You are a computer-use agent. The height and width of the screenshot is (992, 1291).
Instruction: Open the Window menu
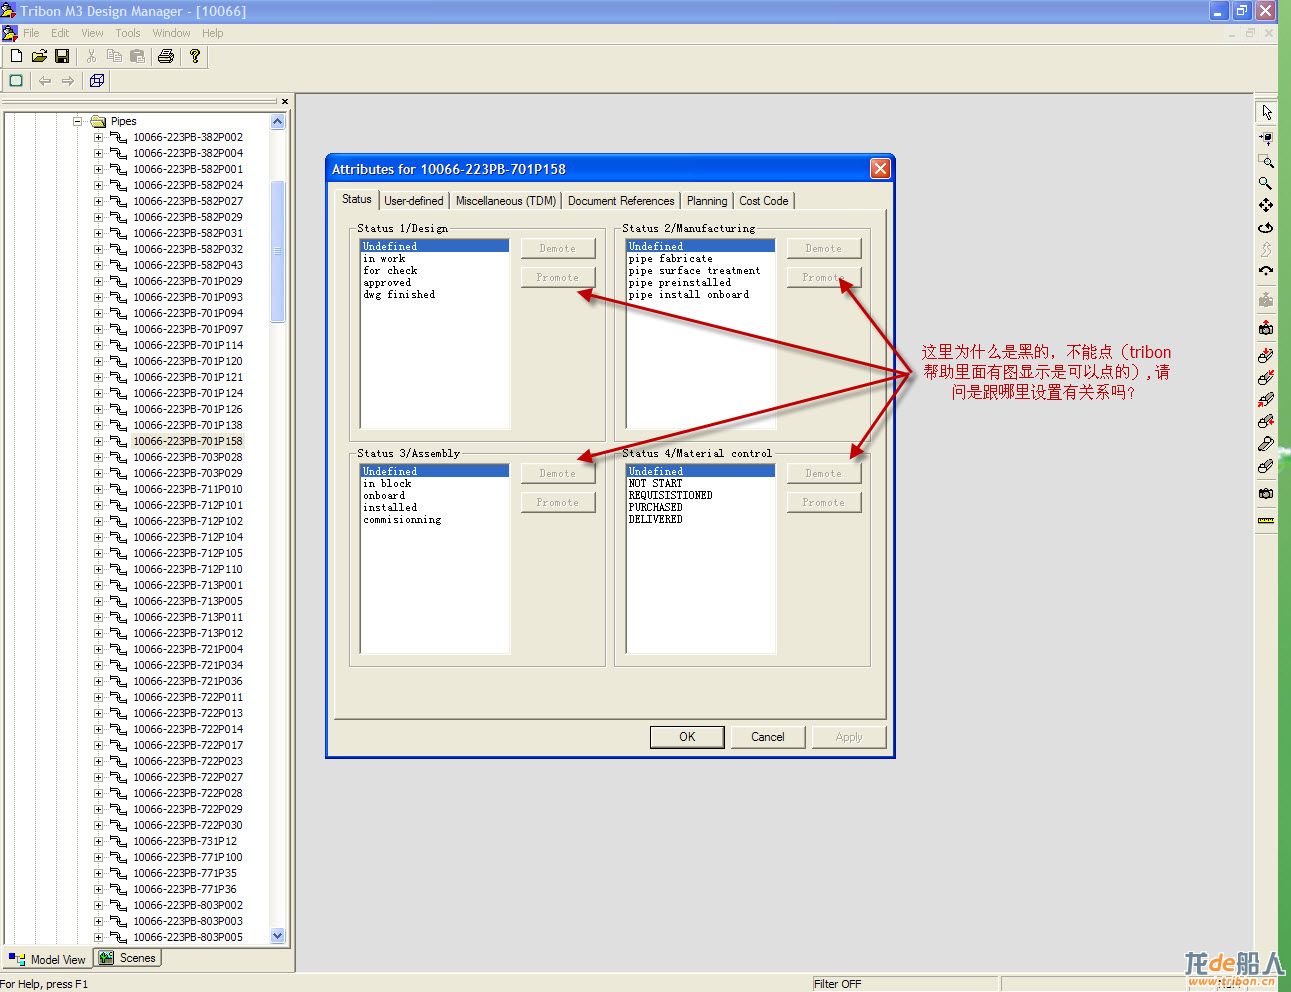point(171,33)
